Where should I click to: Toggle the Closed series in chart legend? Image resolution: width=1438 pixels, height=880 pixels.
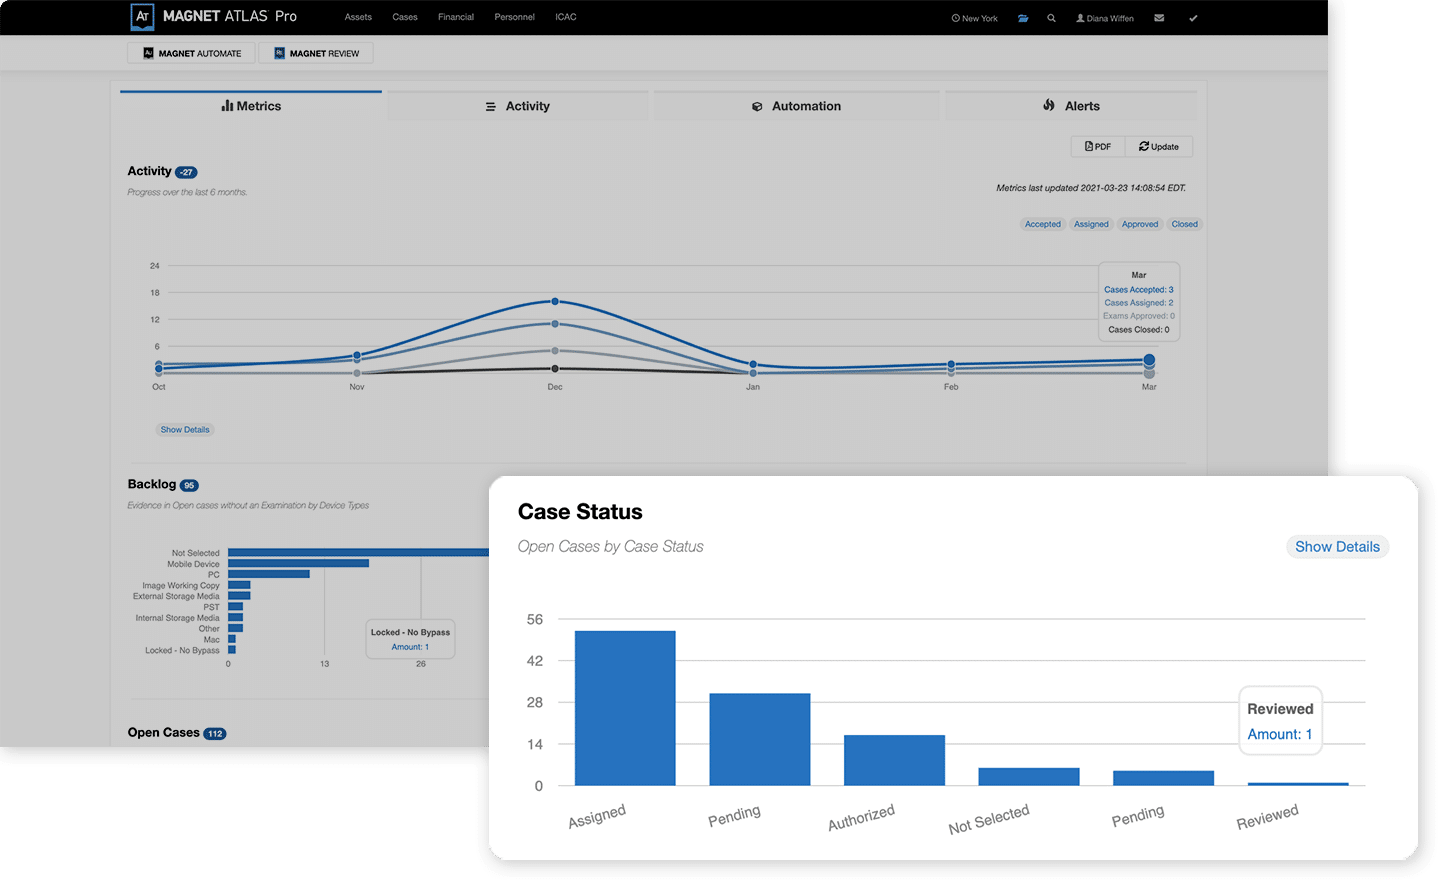[x=1185, y=224]
